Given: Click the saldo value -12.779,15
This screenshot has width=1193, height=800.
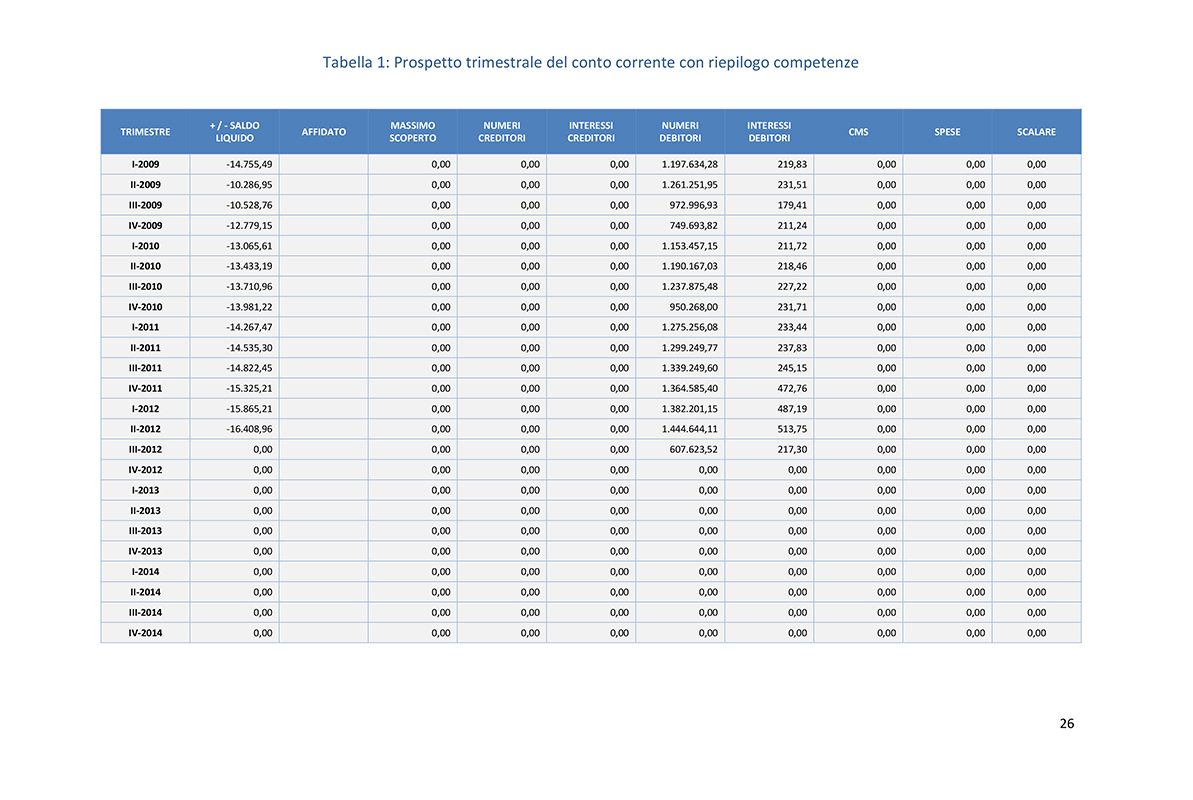Looking at the screenshot, I should (x=249, y=226).
